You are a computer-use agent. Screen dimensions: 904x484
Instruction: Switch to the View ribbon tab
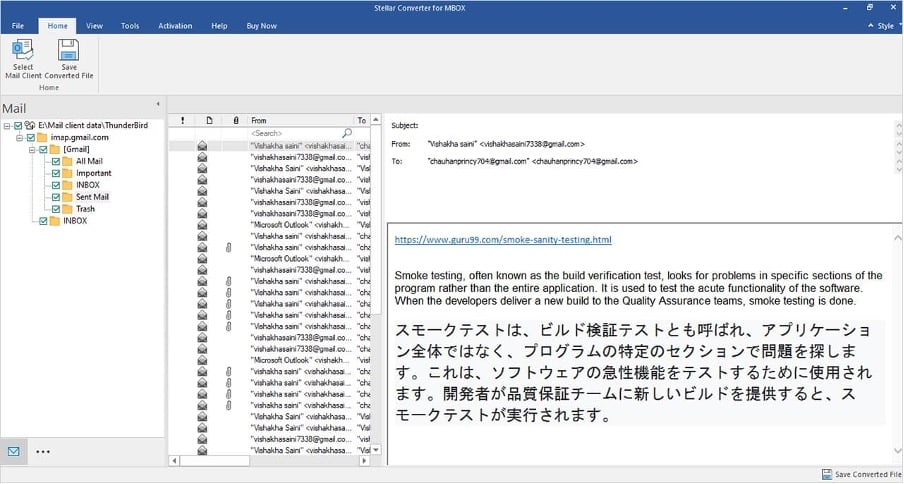[94, 26]
